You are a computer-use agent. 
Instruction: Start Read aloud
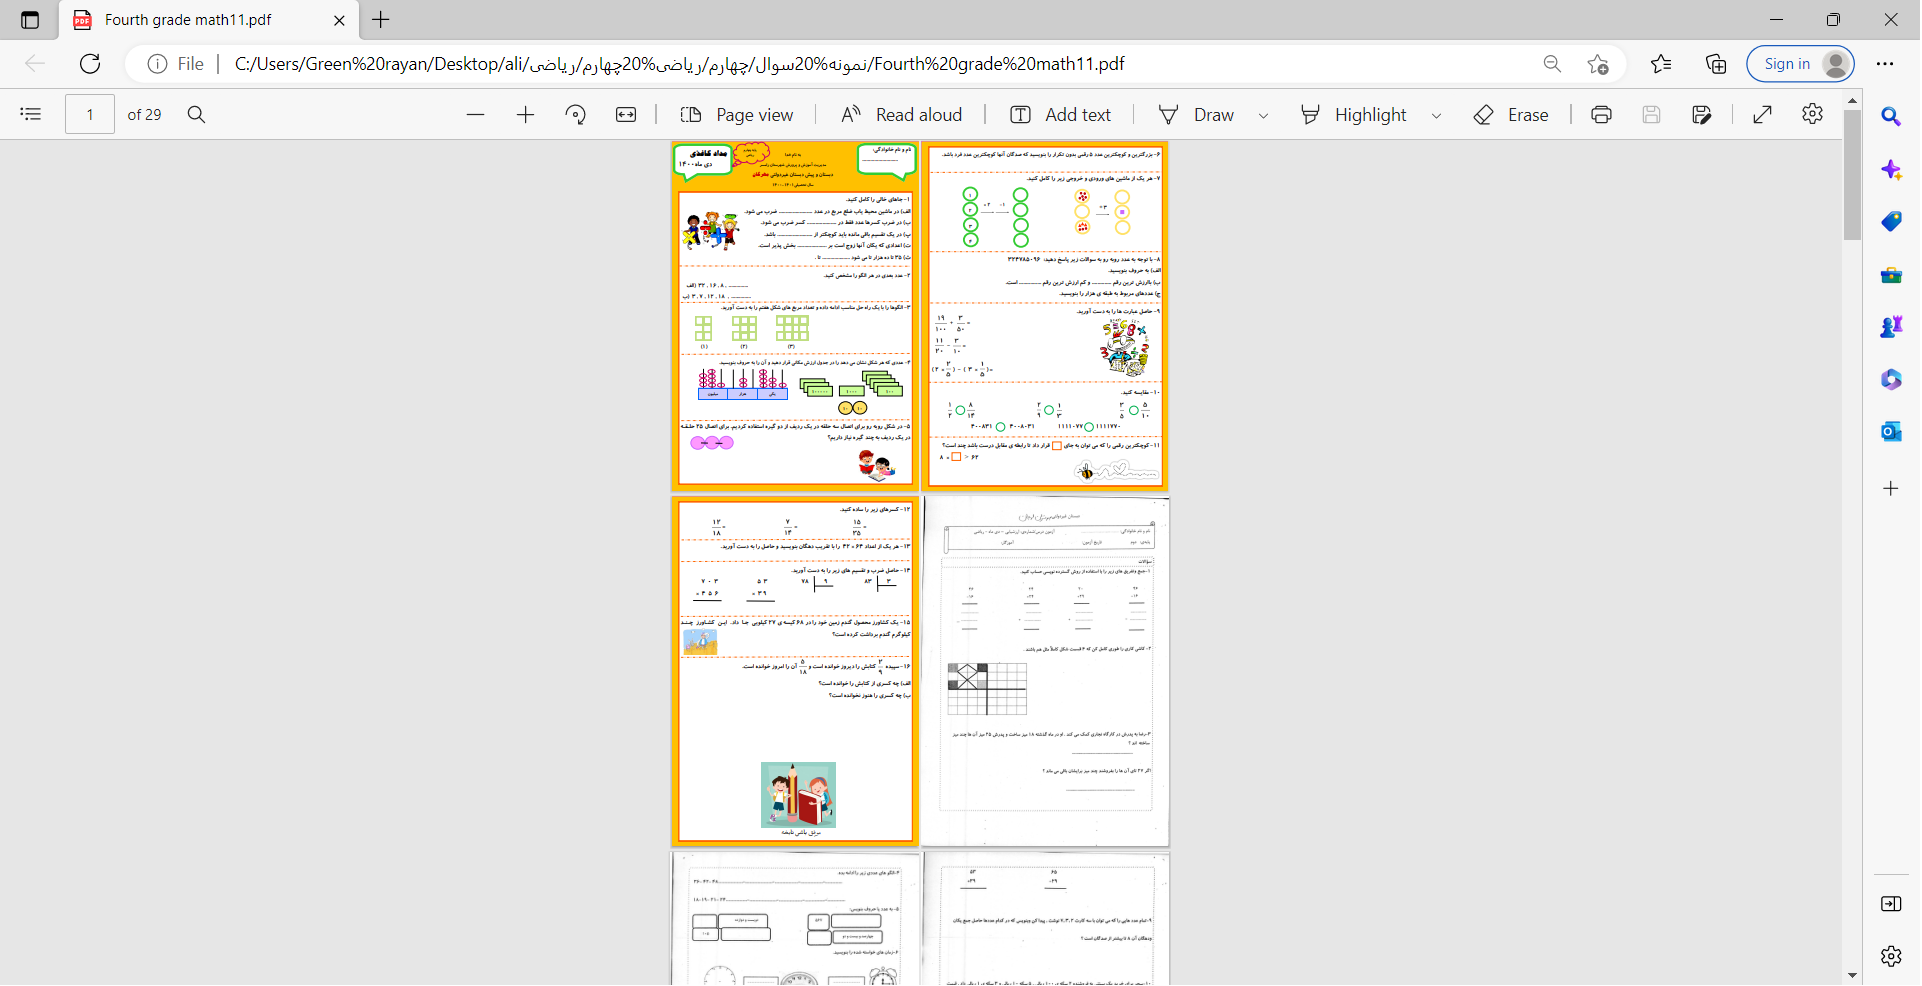coord(901,115)
